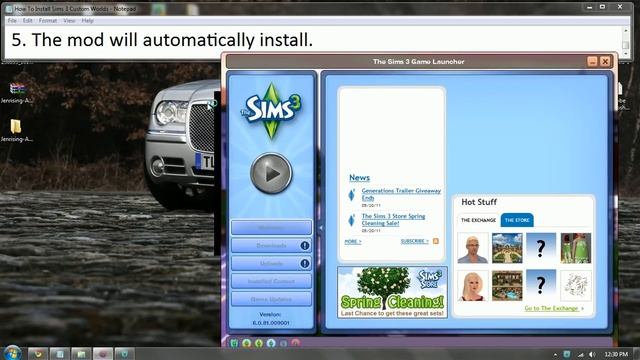Image resolution: width=640 pixels, height=360 pixels.
Task: Open the top-row mansion lot thumbnail
Action: pyautogui.click(x=507, y=248)
